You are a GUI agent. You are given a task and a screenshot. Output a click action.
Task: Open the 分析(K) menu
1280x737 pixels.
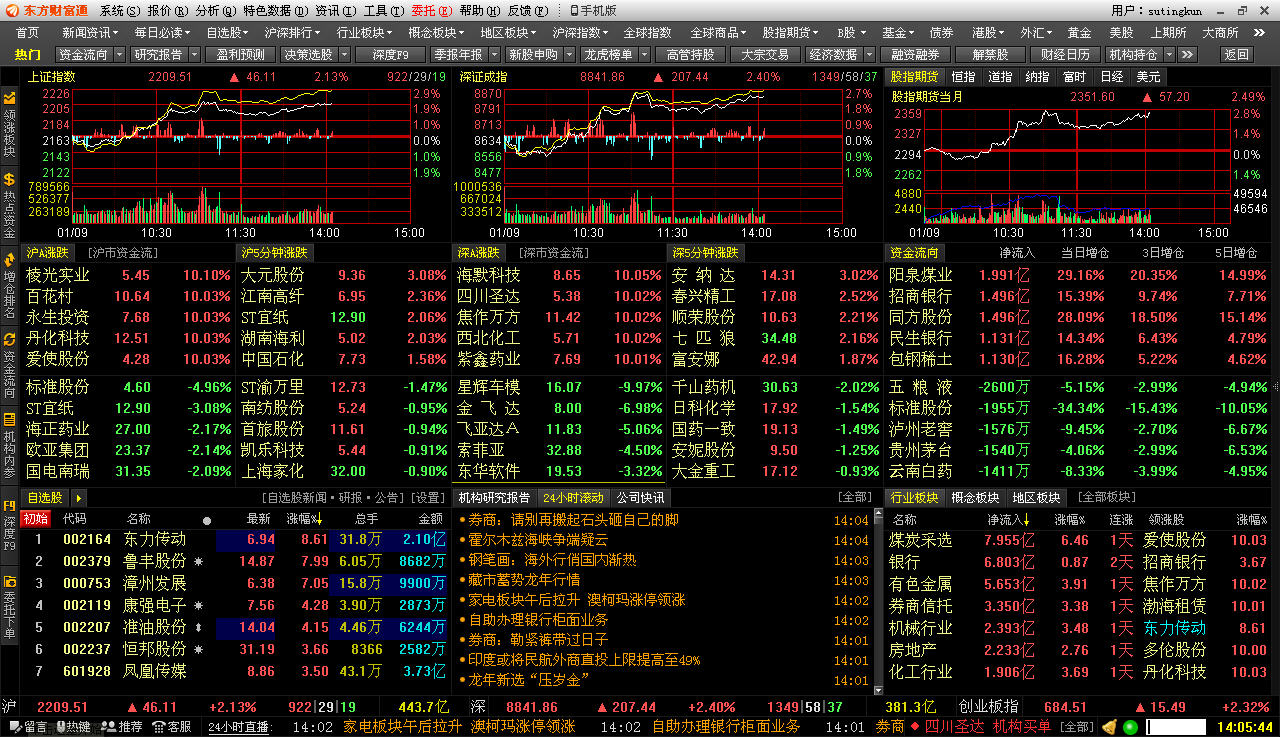click(x=215, y=10)
